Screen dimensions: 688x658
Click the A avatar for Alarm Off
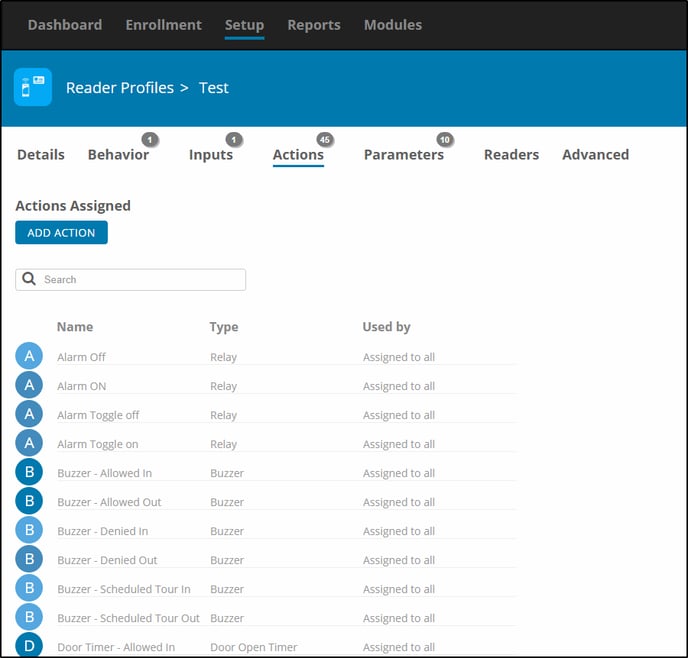click(29, 356)
